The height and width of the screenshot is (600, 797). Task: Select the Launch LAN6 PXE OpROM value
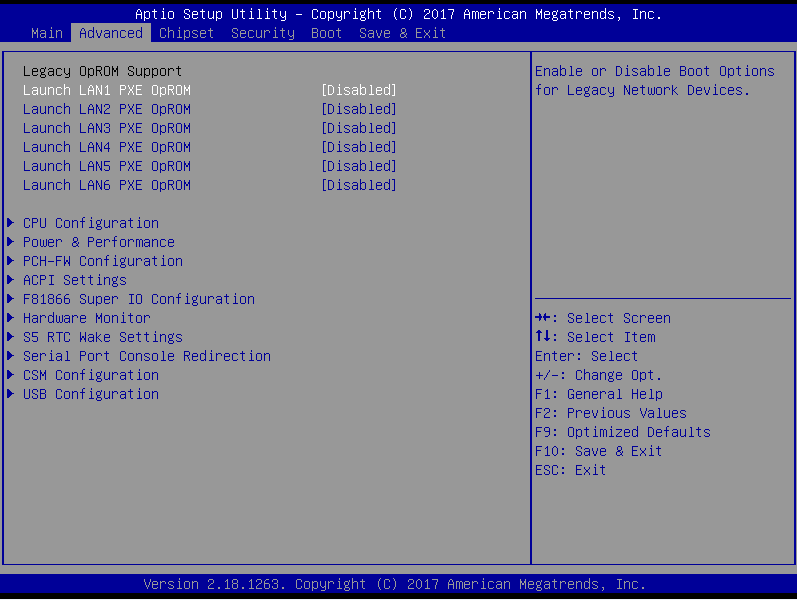pos(358,185)
